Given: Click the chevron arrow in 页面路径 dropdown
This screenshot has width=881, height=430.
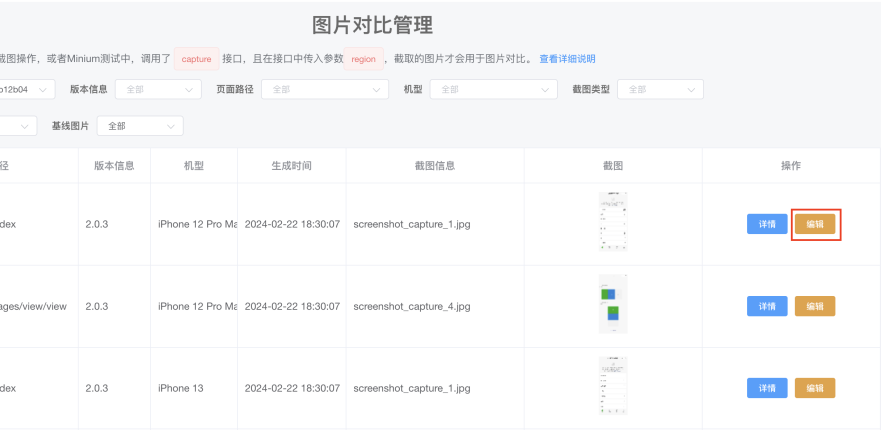Looking at the screenshot, I should pos(376,89).
